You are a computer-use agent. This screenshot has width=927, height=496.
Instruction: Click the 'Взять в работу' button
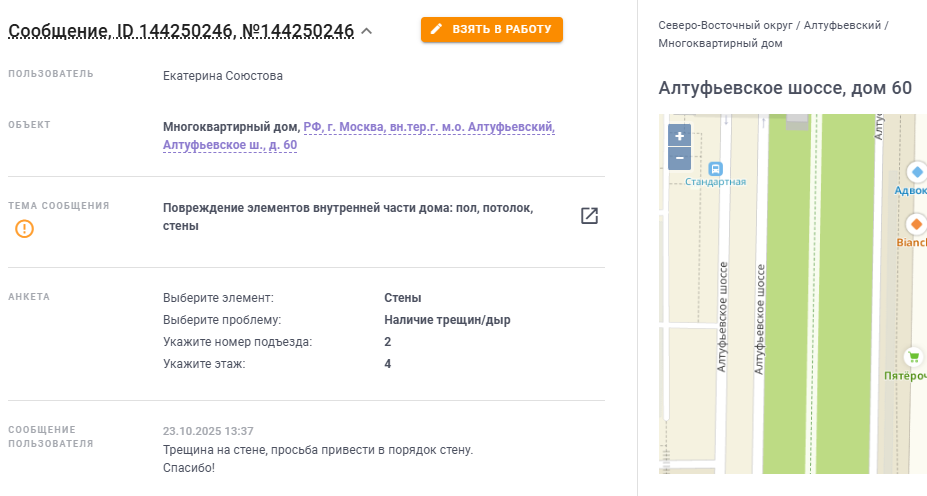pos(491,30)
